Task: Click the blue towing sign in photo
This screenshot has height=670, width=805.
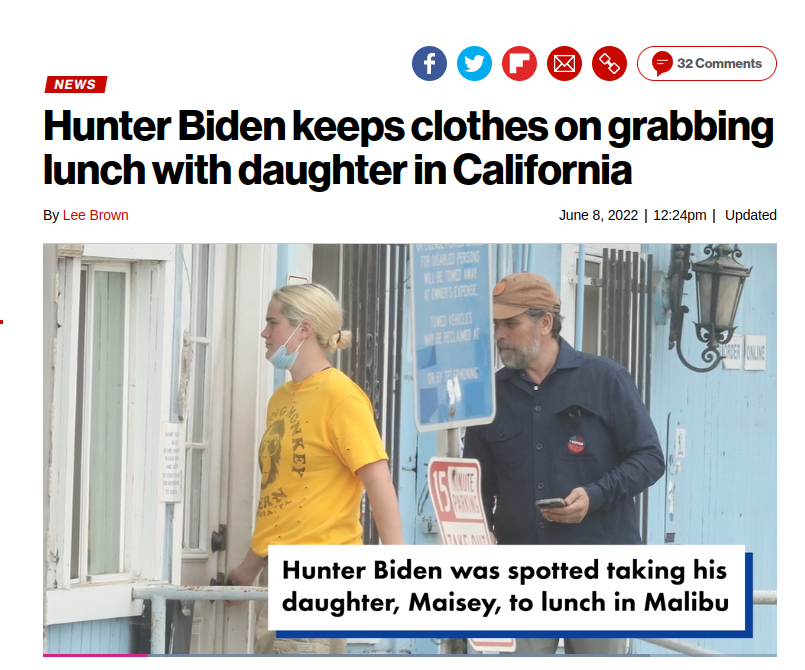Action: [453, 334]
